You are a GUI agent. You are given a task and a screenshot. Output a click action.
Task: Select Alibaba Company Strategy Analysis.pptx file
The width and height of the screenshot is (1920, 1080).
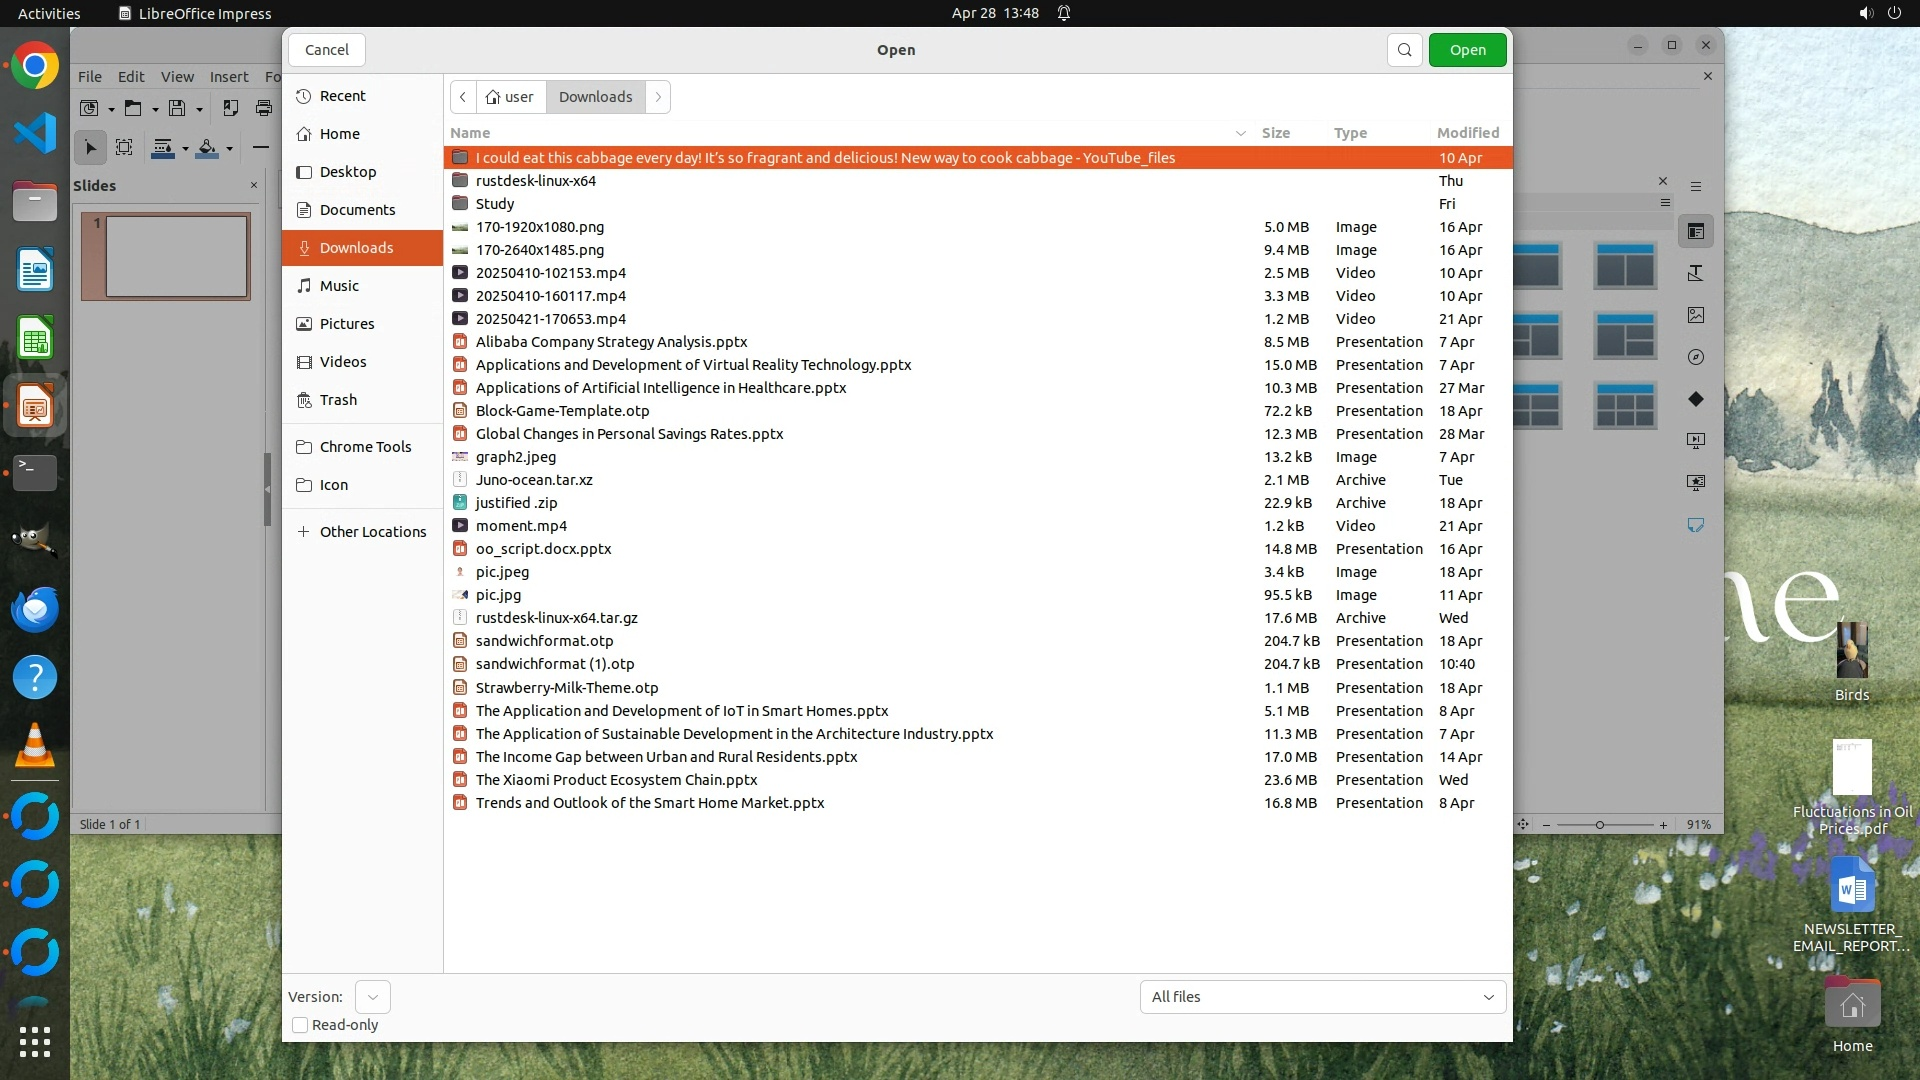pyautogui.click(x=611, y=342)
